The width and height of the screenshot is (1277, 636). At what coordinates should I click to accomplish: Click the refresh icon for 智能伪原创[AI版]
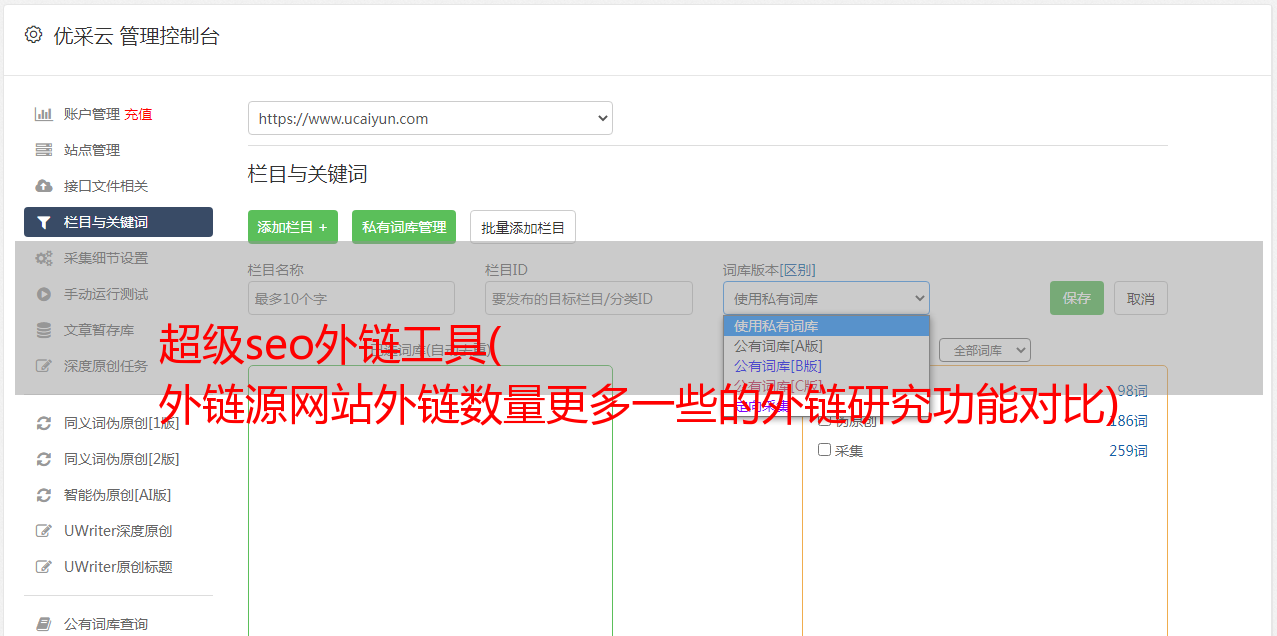[x=43, y=495]
